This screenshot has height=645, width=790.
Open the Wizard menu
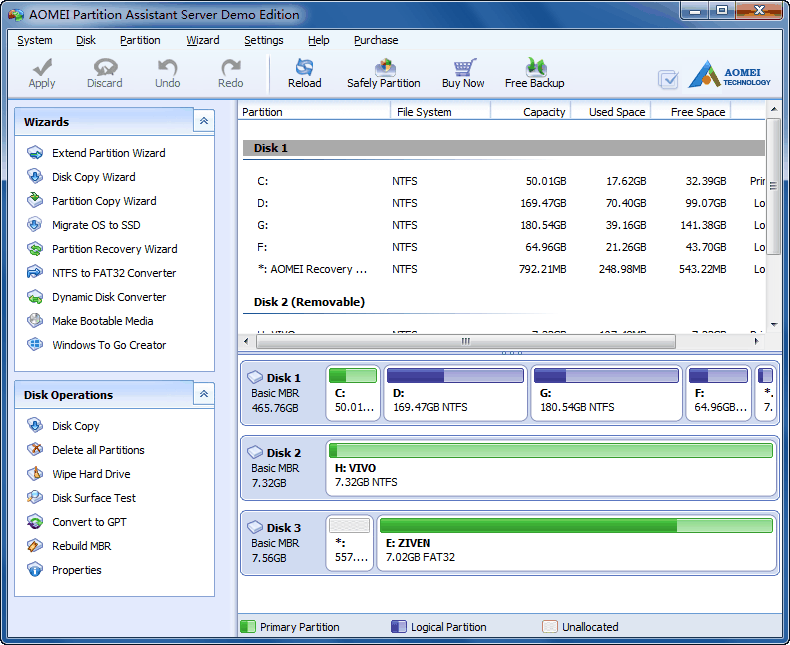[x=203, y=40]
